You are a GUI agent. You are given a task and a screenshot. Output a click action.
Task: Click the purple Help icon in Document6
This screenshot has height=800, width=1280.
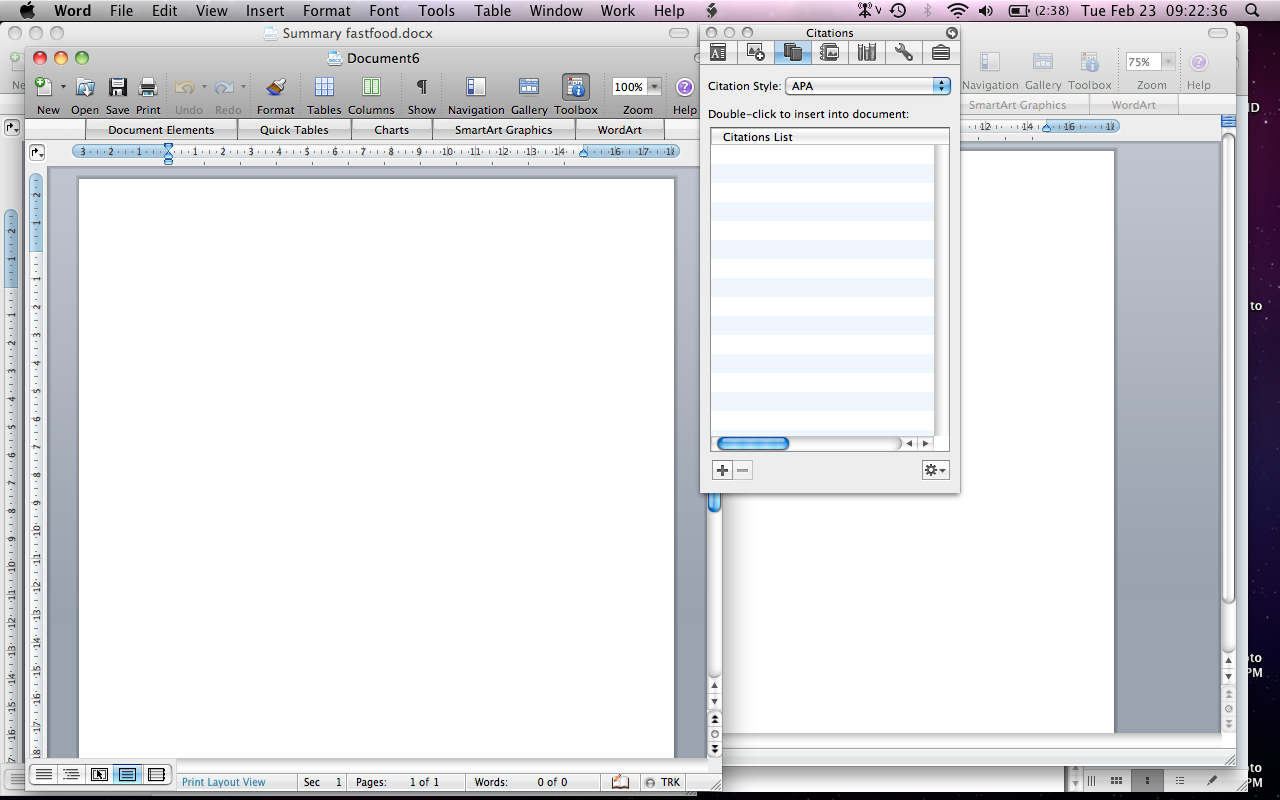point(685,87)
